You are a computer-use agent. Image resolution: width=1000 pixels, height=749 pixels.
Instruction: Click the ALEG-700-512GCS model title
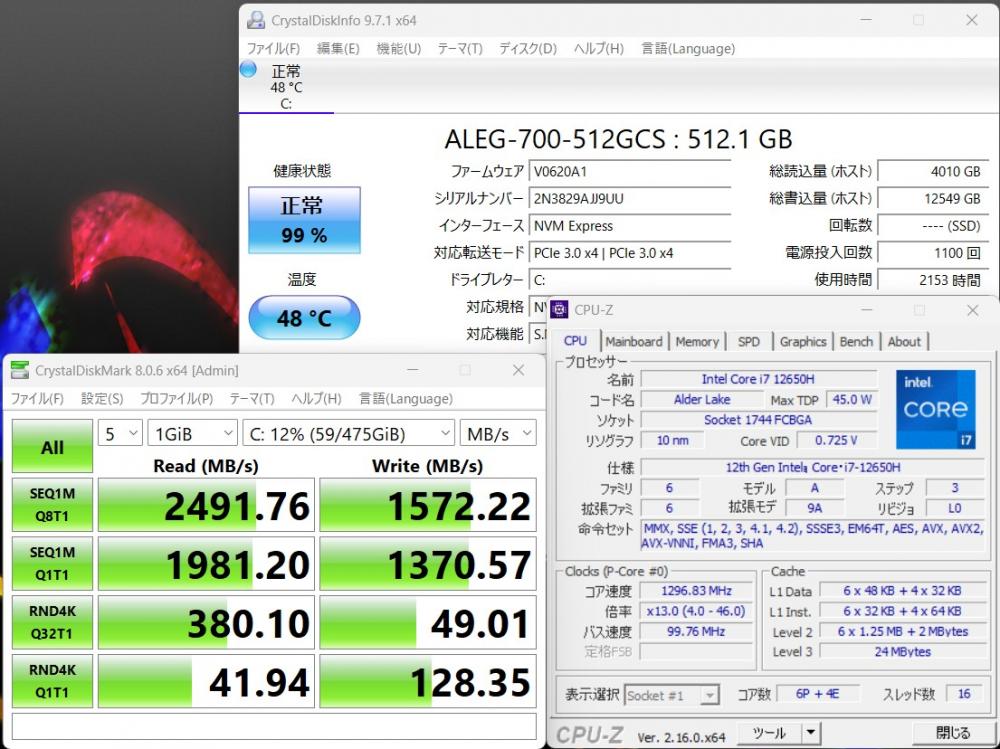[618, 139]
